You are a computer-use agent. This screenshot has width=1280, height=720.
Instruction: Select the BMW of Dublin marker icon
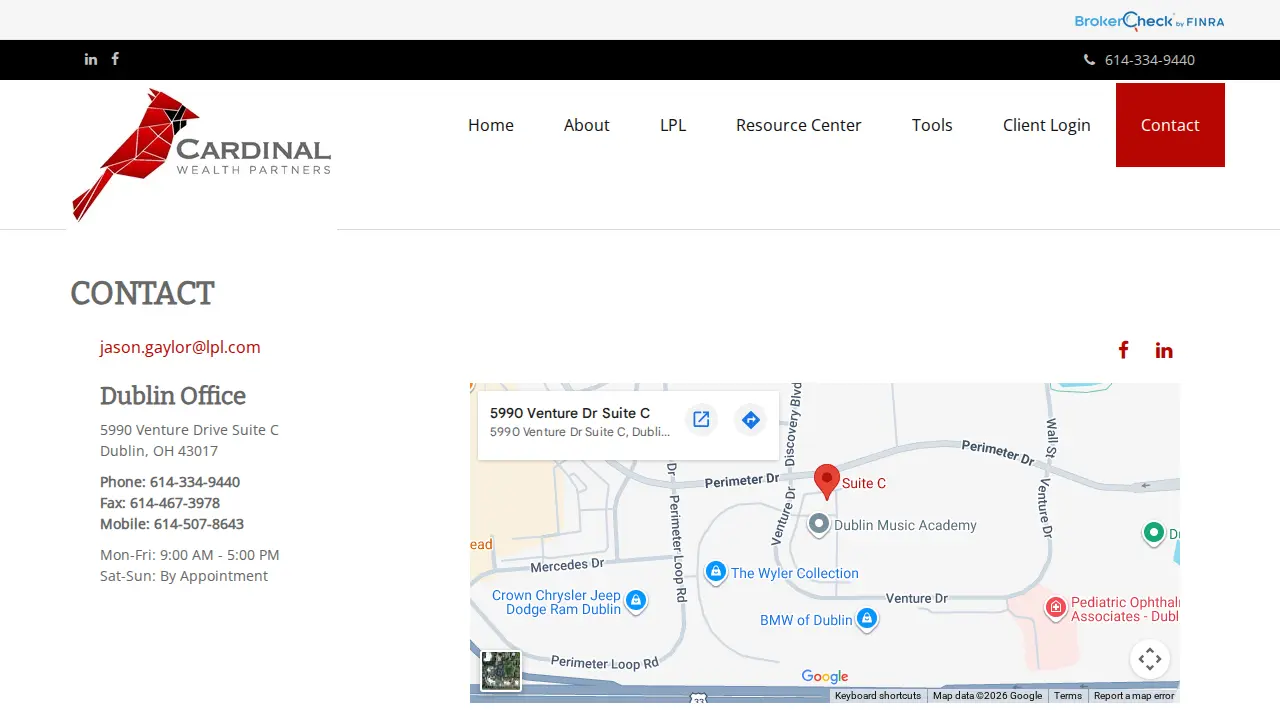867,619
